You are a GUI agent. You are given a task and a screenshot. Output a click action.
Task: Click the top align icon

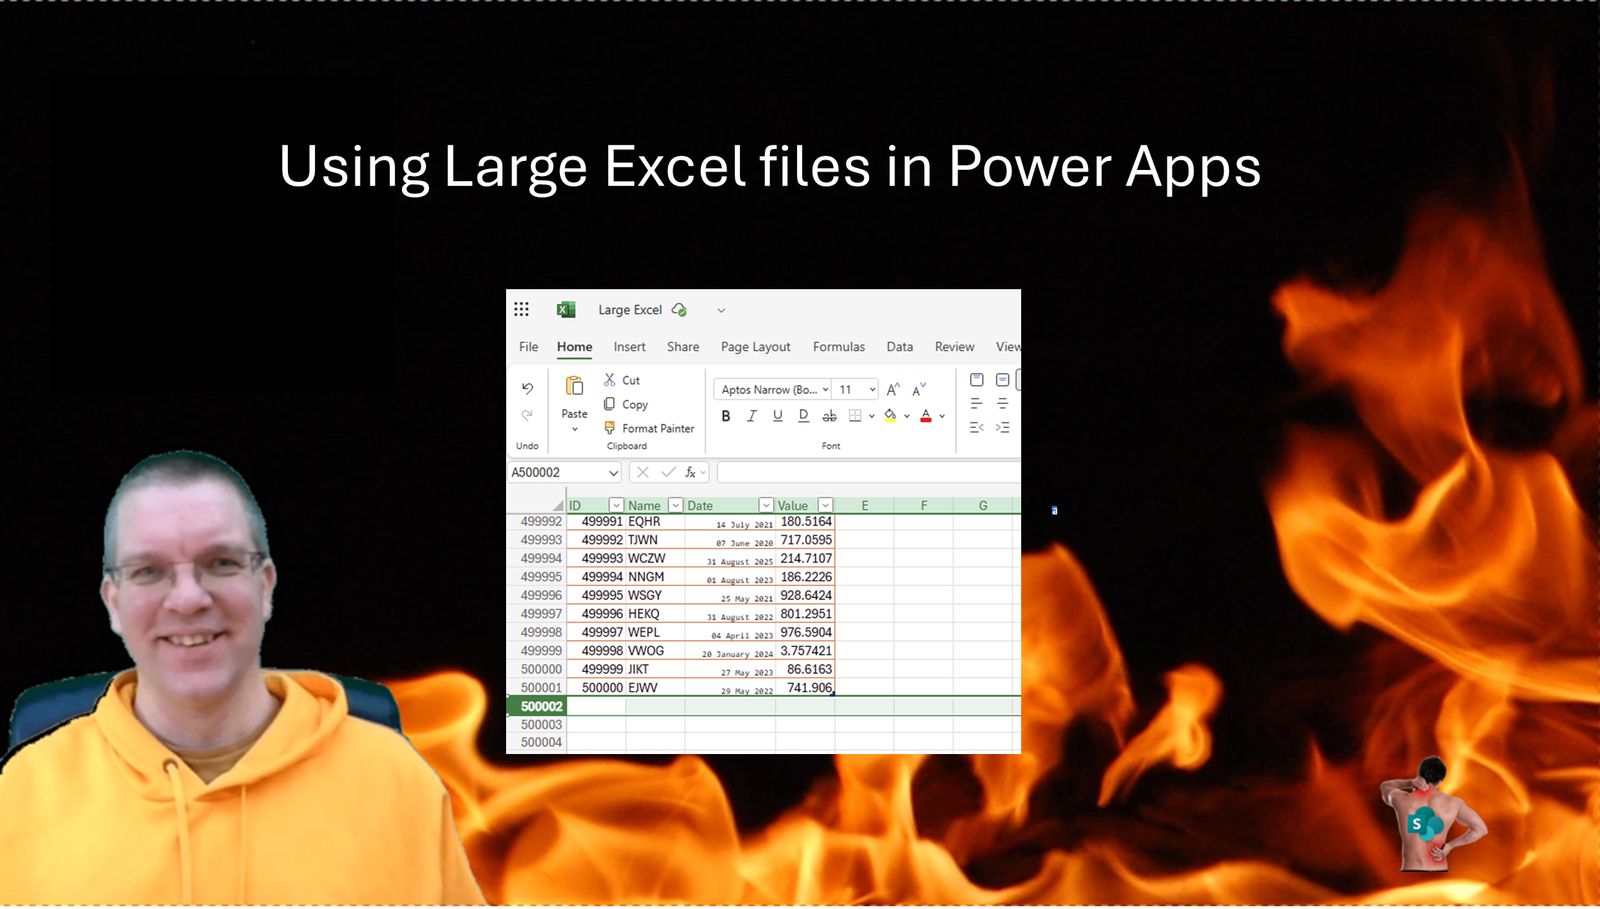click(977, 380)
